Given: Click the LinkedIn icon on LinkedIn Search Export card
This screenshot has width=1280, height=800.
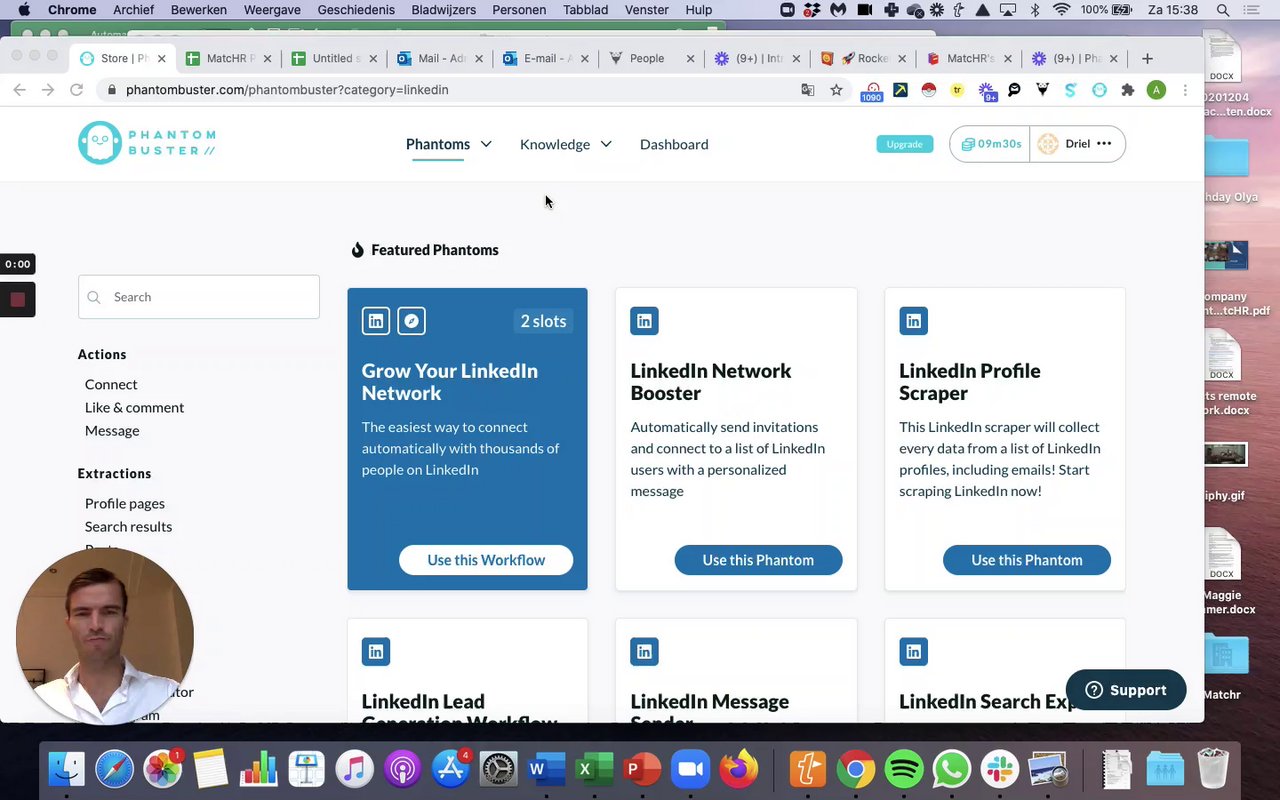Looking at the screenshot, I should (x=913, y=652).
